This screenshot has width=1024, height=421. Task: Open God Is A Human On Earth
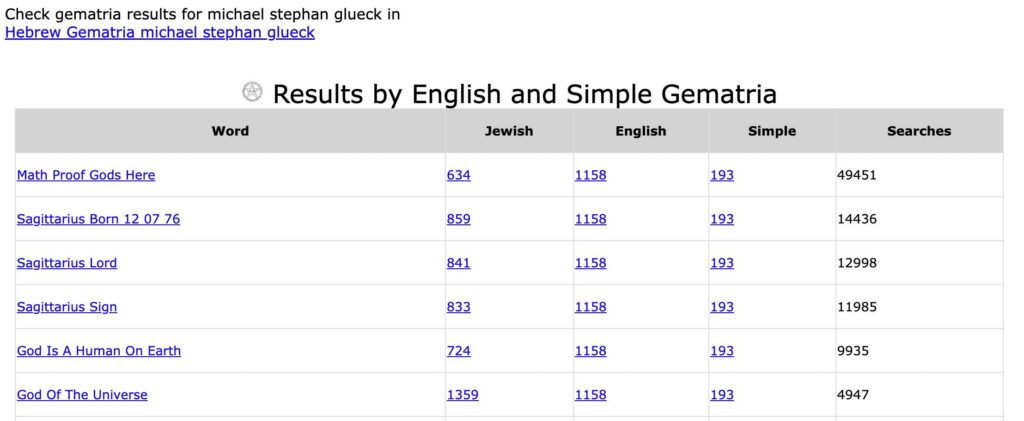coord(99,351)
